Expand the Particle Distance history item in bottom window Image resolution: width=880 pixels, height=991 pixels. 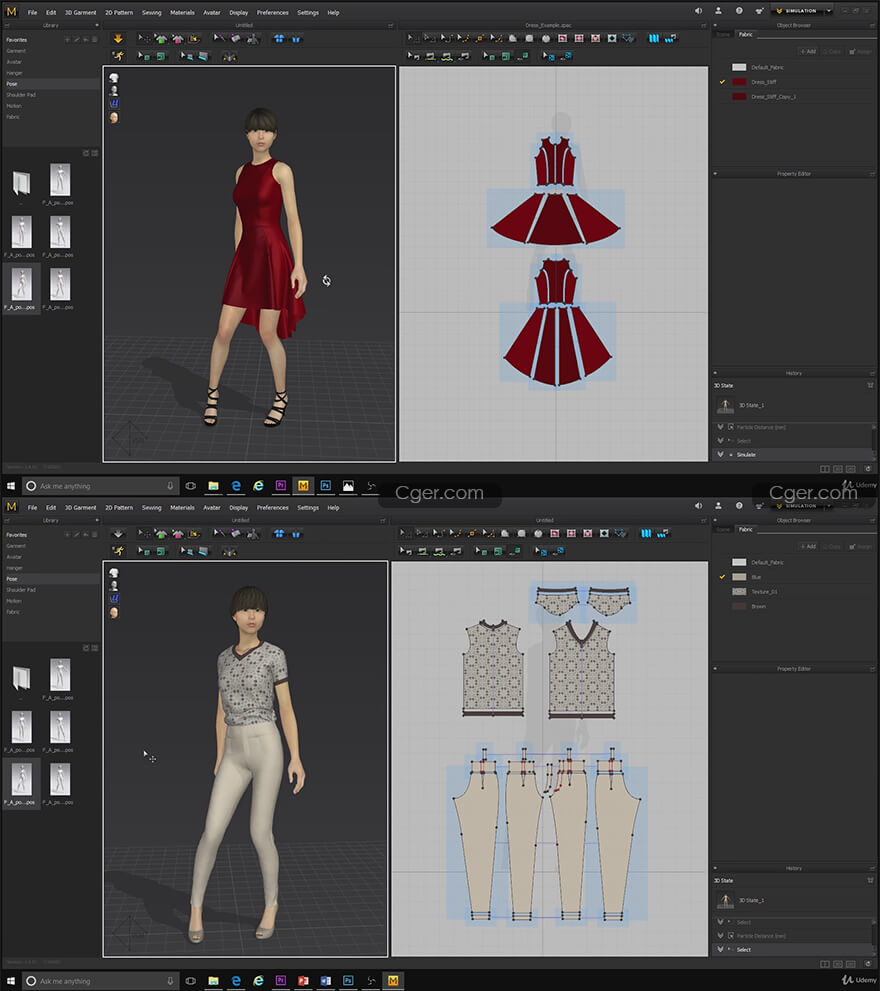coord(720,936)
